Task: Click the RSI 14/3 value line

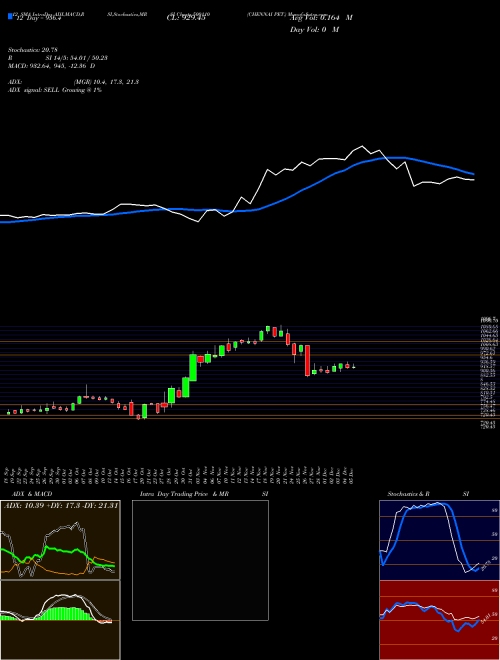Action: [58, 58]
